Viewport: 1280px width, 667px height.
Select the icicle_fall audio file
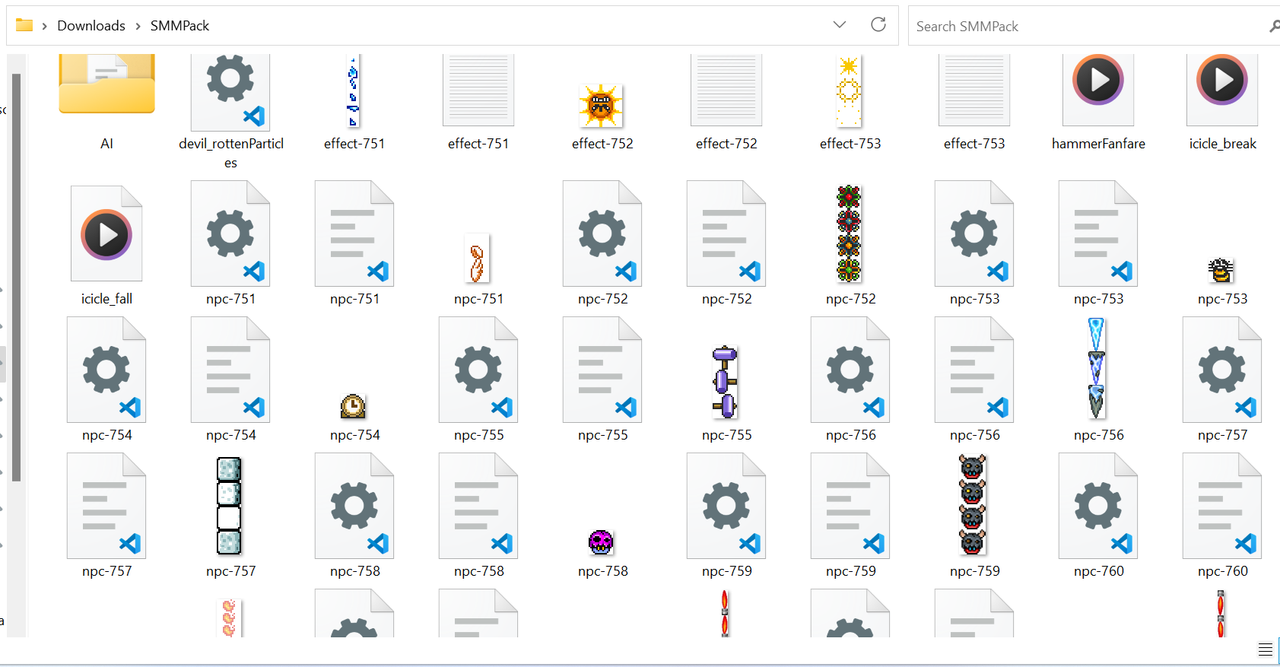107,234
